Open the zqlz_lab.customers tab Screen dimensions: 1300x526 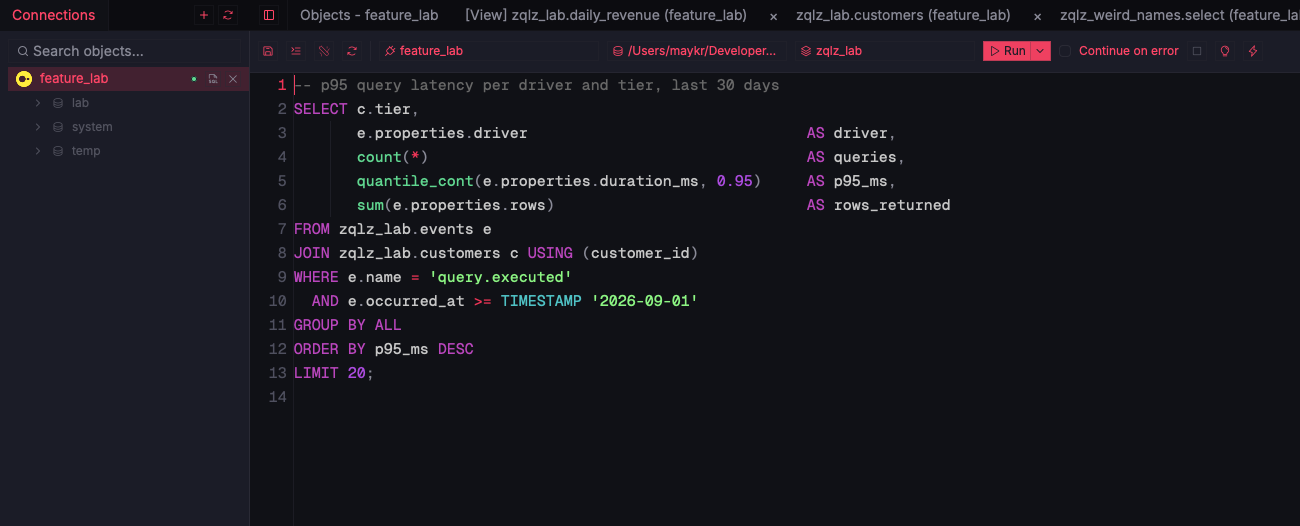tap(903, 15)
